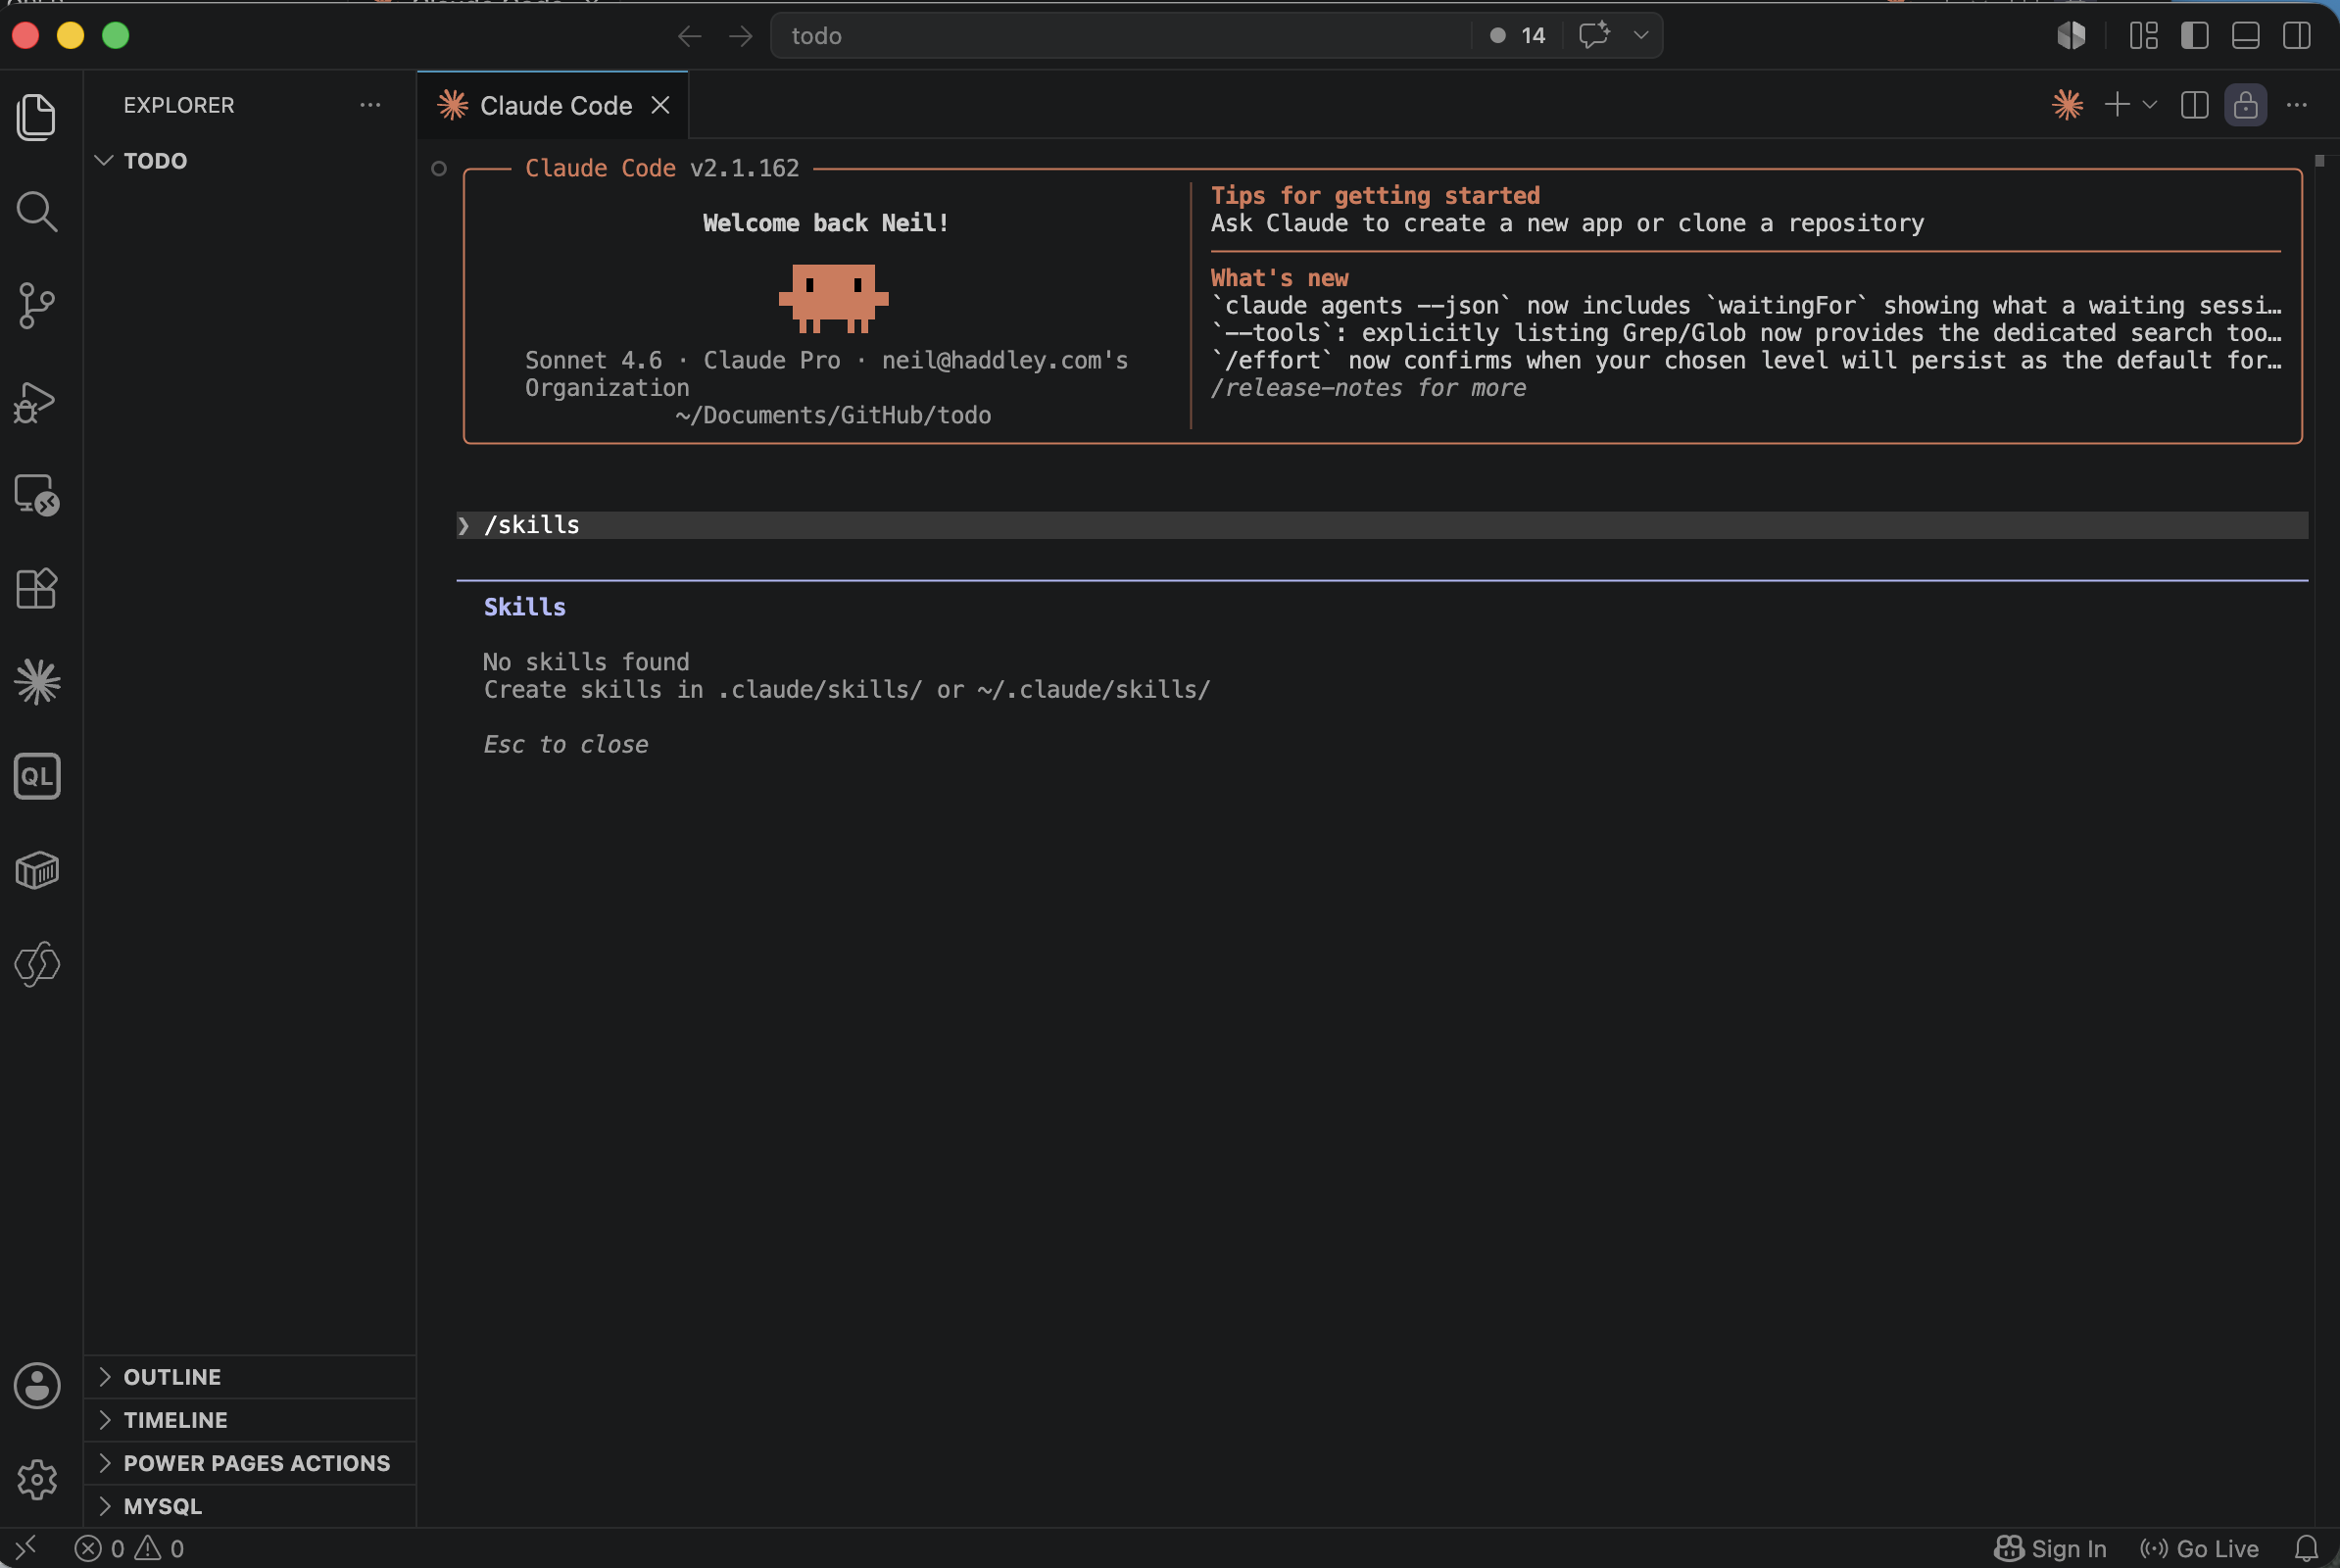The image size is (2340, 1568).
Task: Click the "What's new" heading
Action: coord(1279,278)
